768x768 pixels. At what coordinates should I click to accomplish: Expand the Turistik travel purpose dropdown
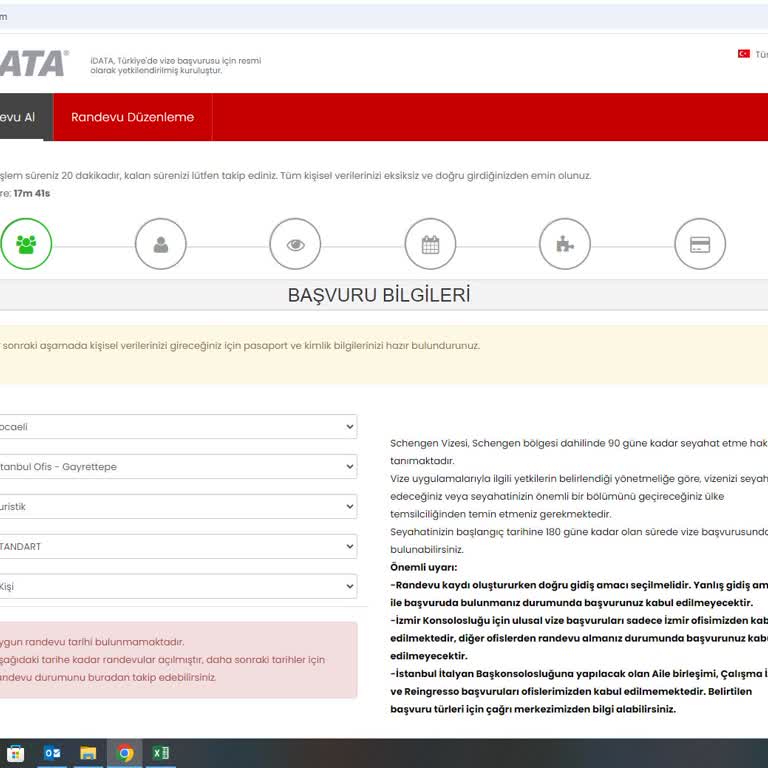178,506
